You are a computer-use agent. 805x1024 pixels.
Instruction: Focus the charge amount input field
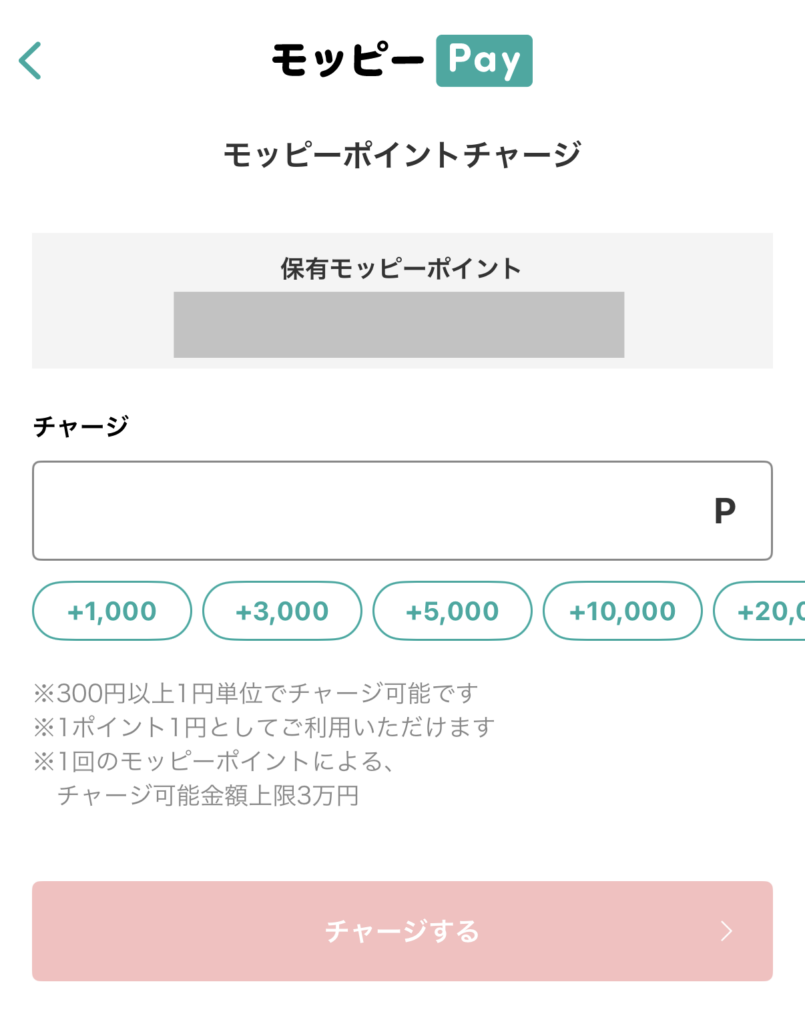[370, 511]
